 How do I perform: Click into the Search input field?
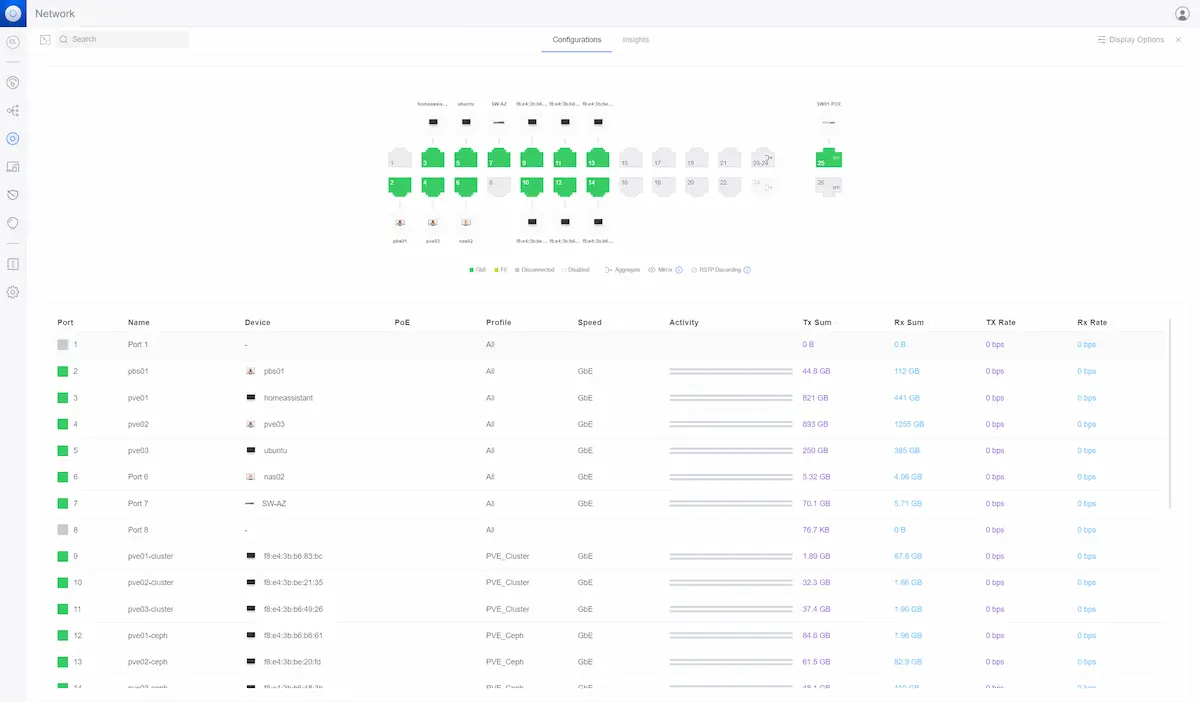(125, 40)
